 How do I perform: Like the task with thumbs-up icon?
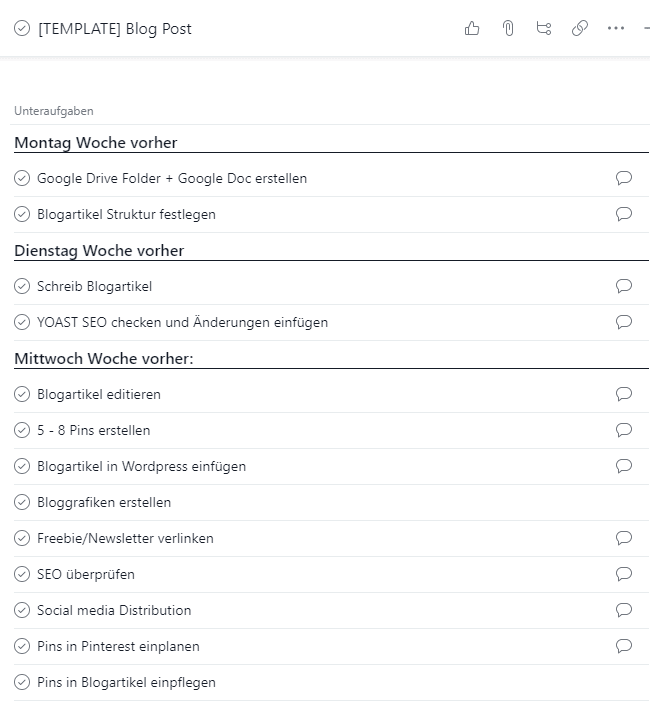pyautogui.click(x=472, y=29)
